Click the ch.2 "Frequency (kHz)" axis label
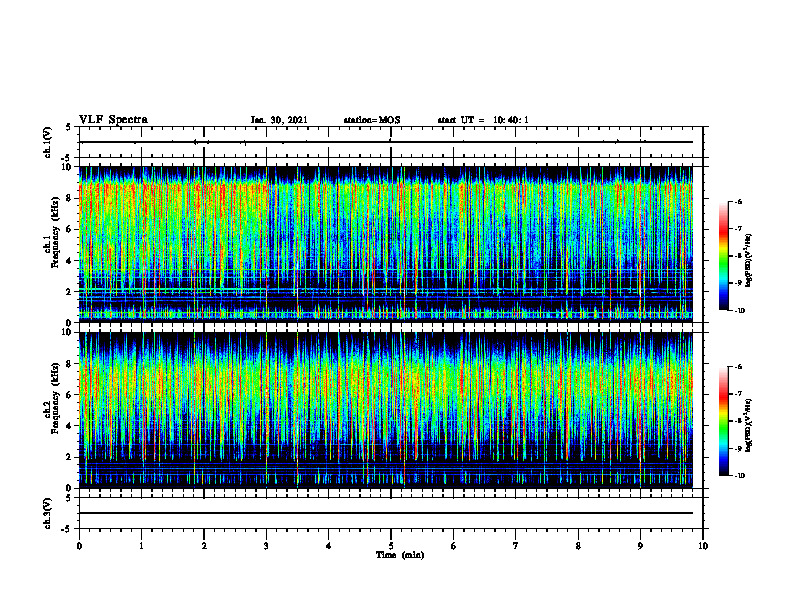 coord(55,398)
